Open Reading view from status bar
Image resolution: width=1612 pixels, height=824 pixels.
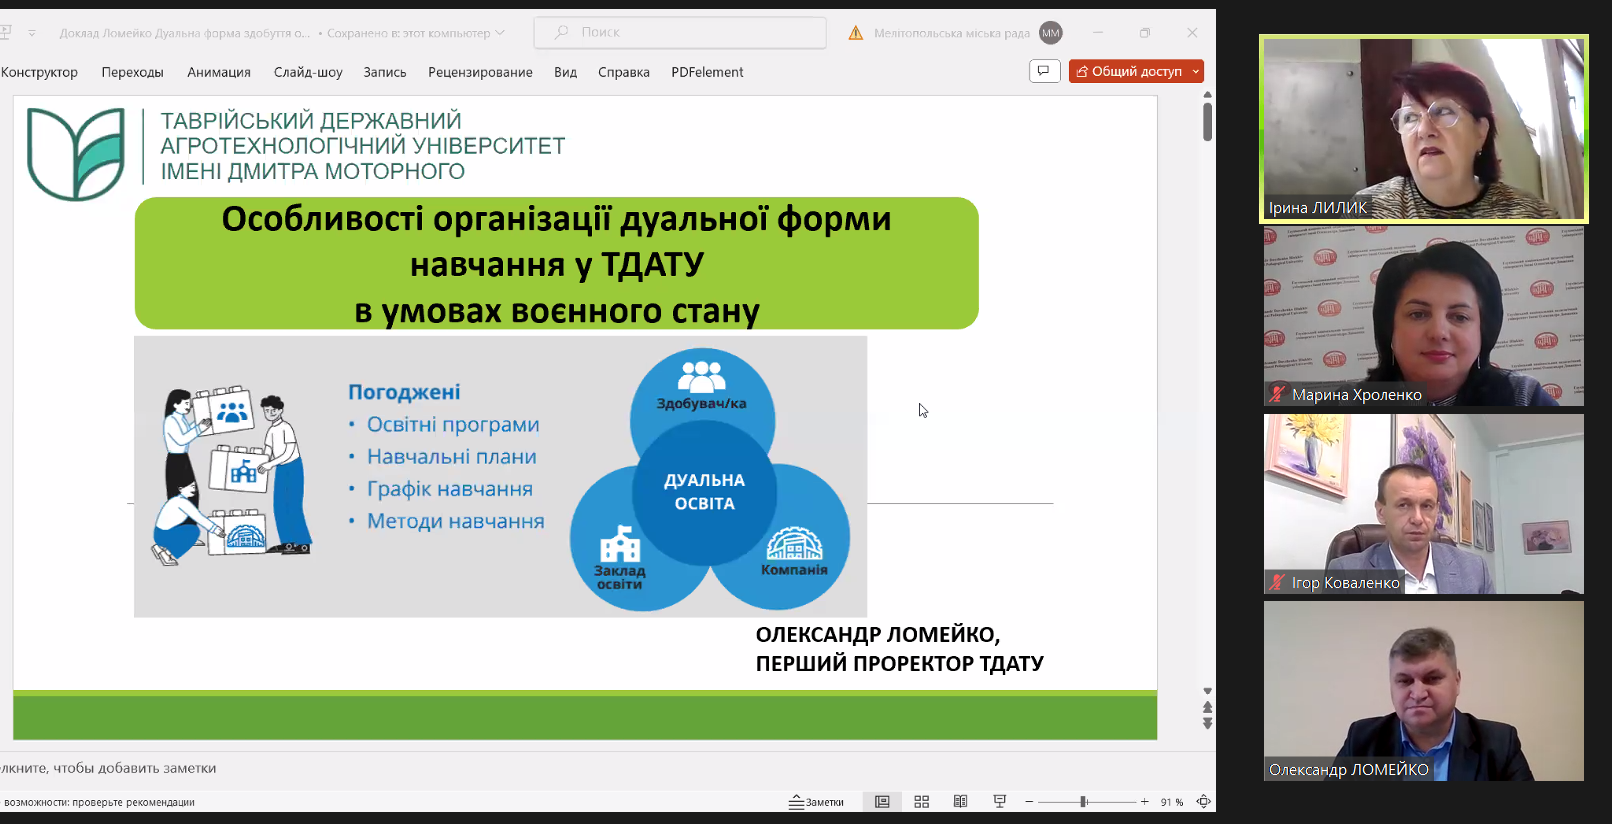point(960,802)
